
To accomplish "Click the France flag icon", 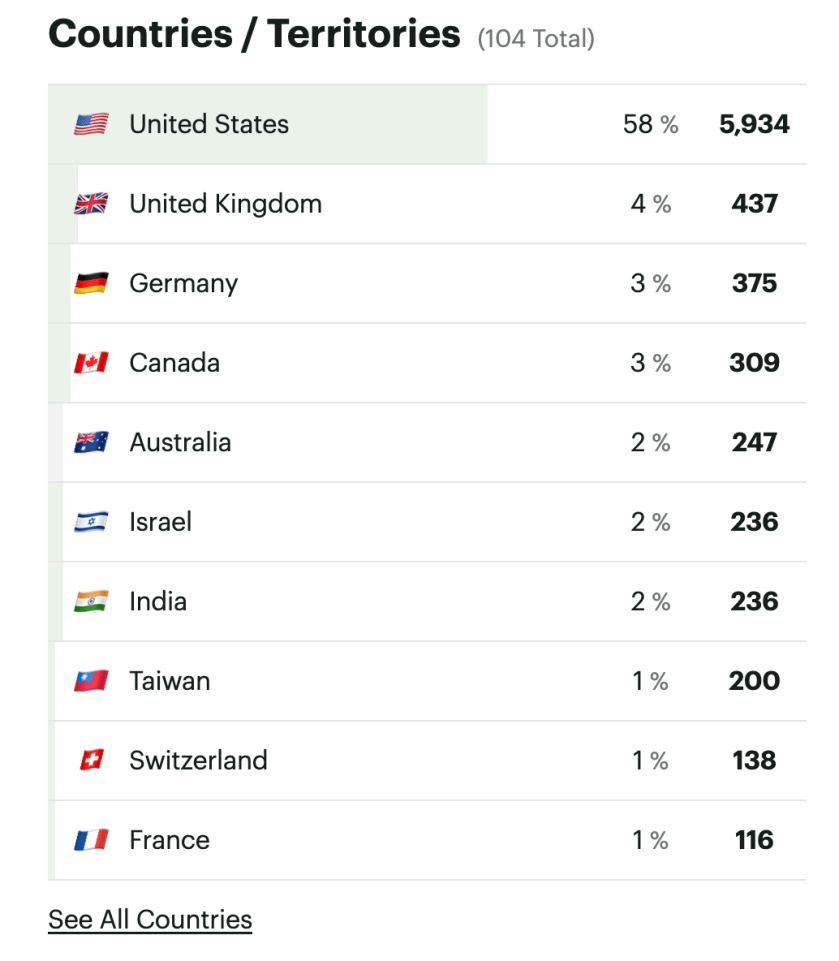I will point(91,840).
